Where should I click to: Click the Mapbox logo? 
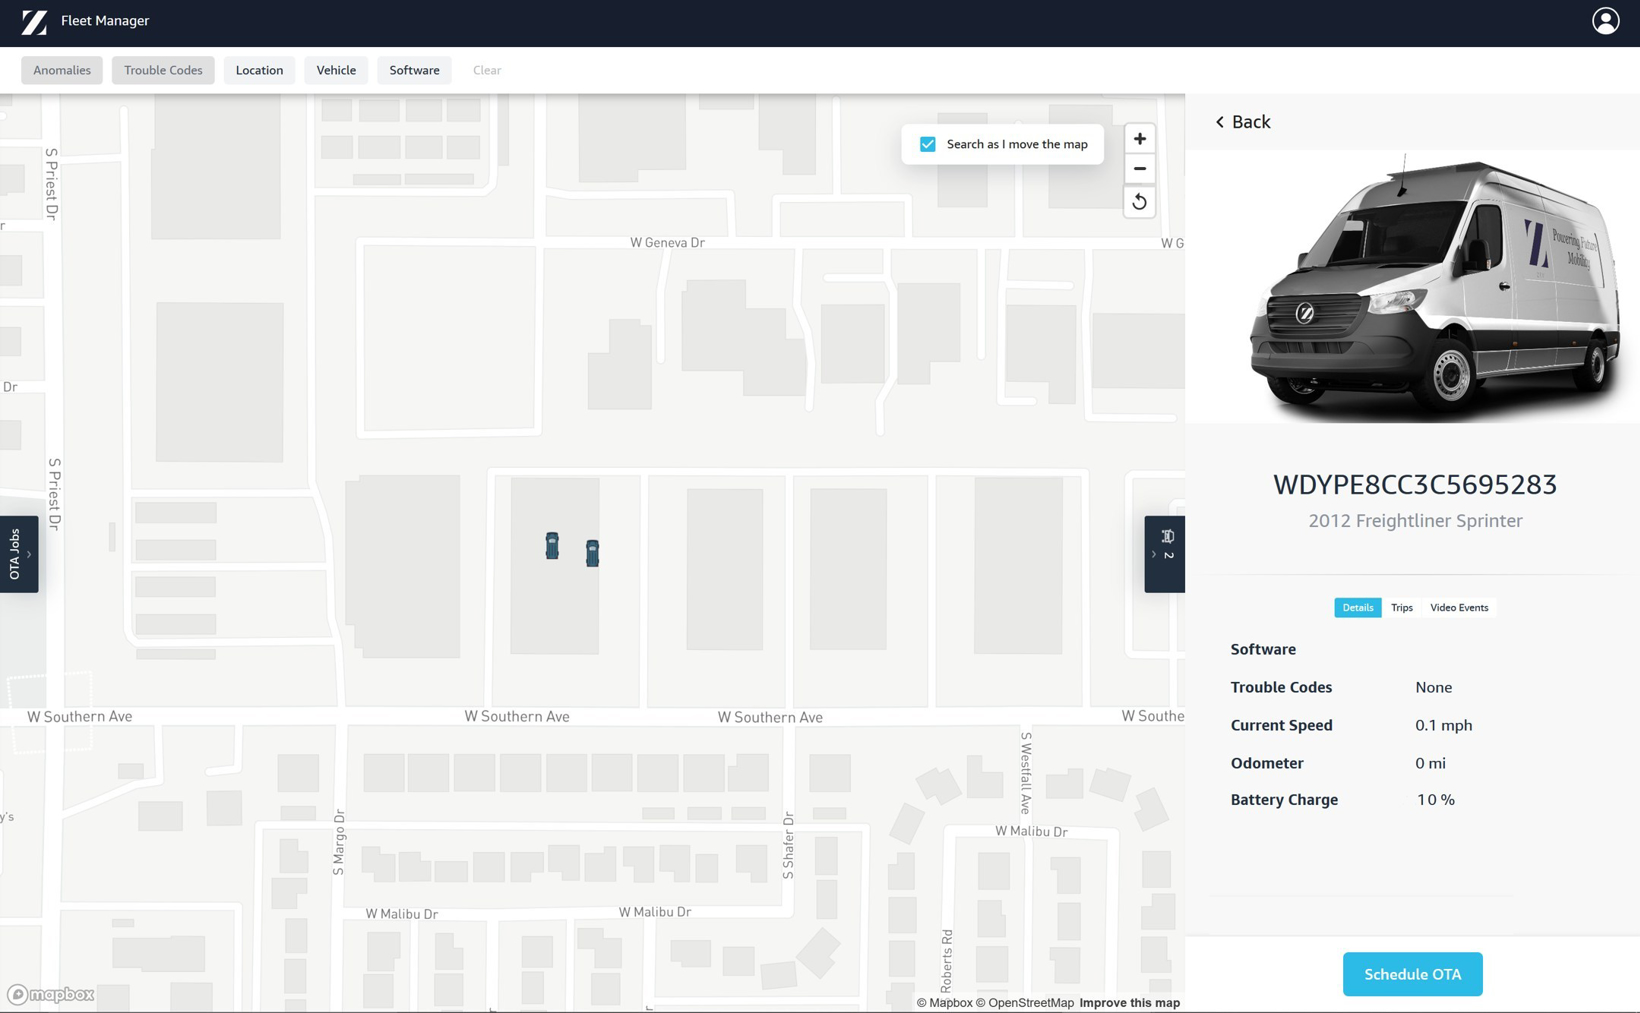(x=51, y=994)
